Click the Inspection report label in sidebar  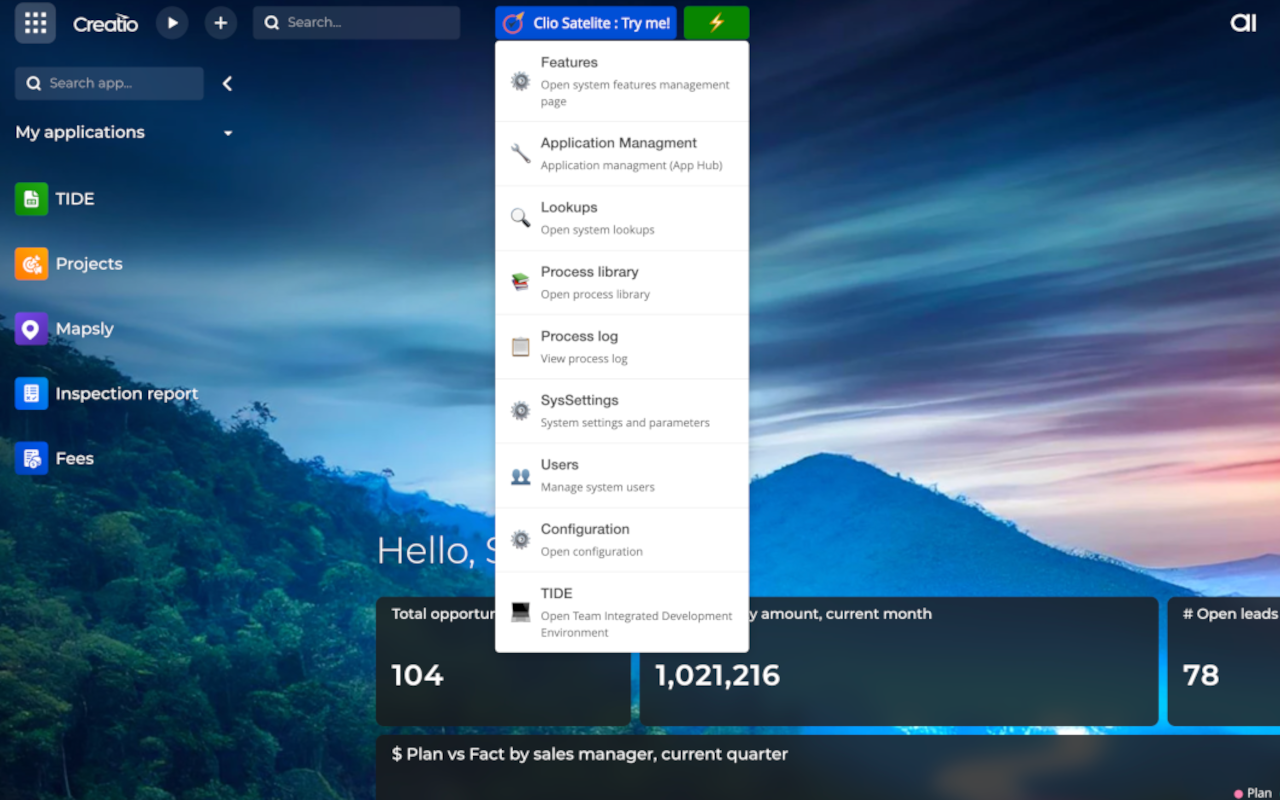tap(127, 394)
